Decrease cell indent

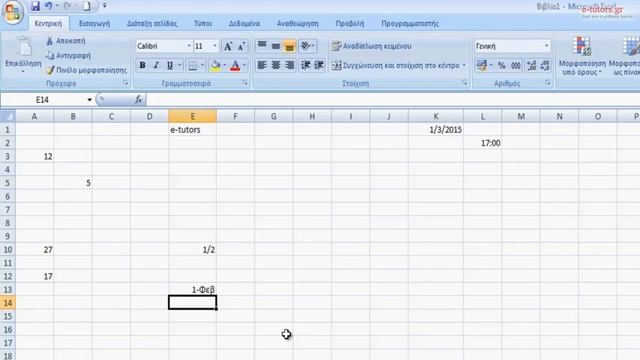305,65
